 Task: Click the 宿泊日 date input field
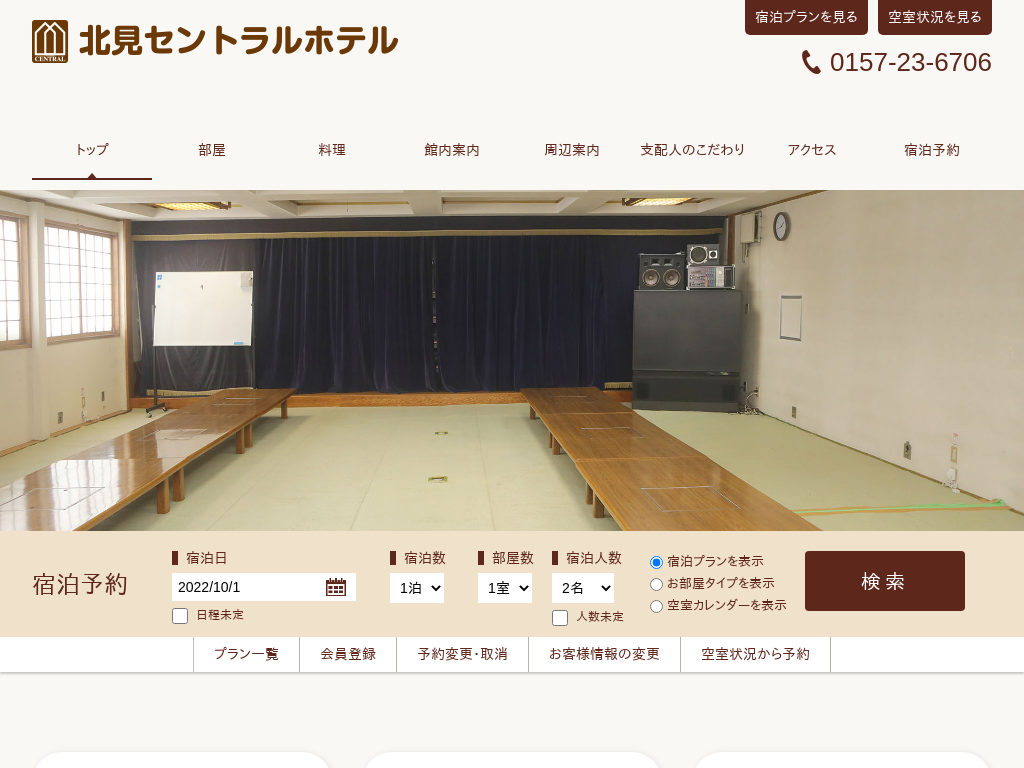pyautogui.click(x=264, y=587)
